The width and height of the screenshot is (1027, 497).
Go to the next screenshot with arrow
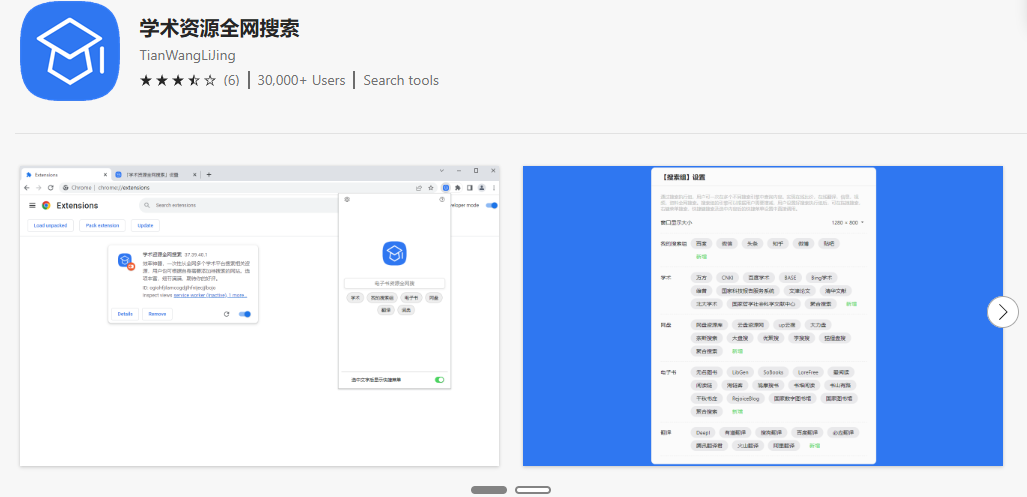tap(1003, 312)
